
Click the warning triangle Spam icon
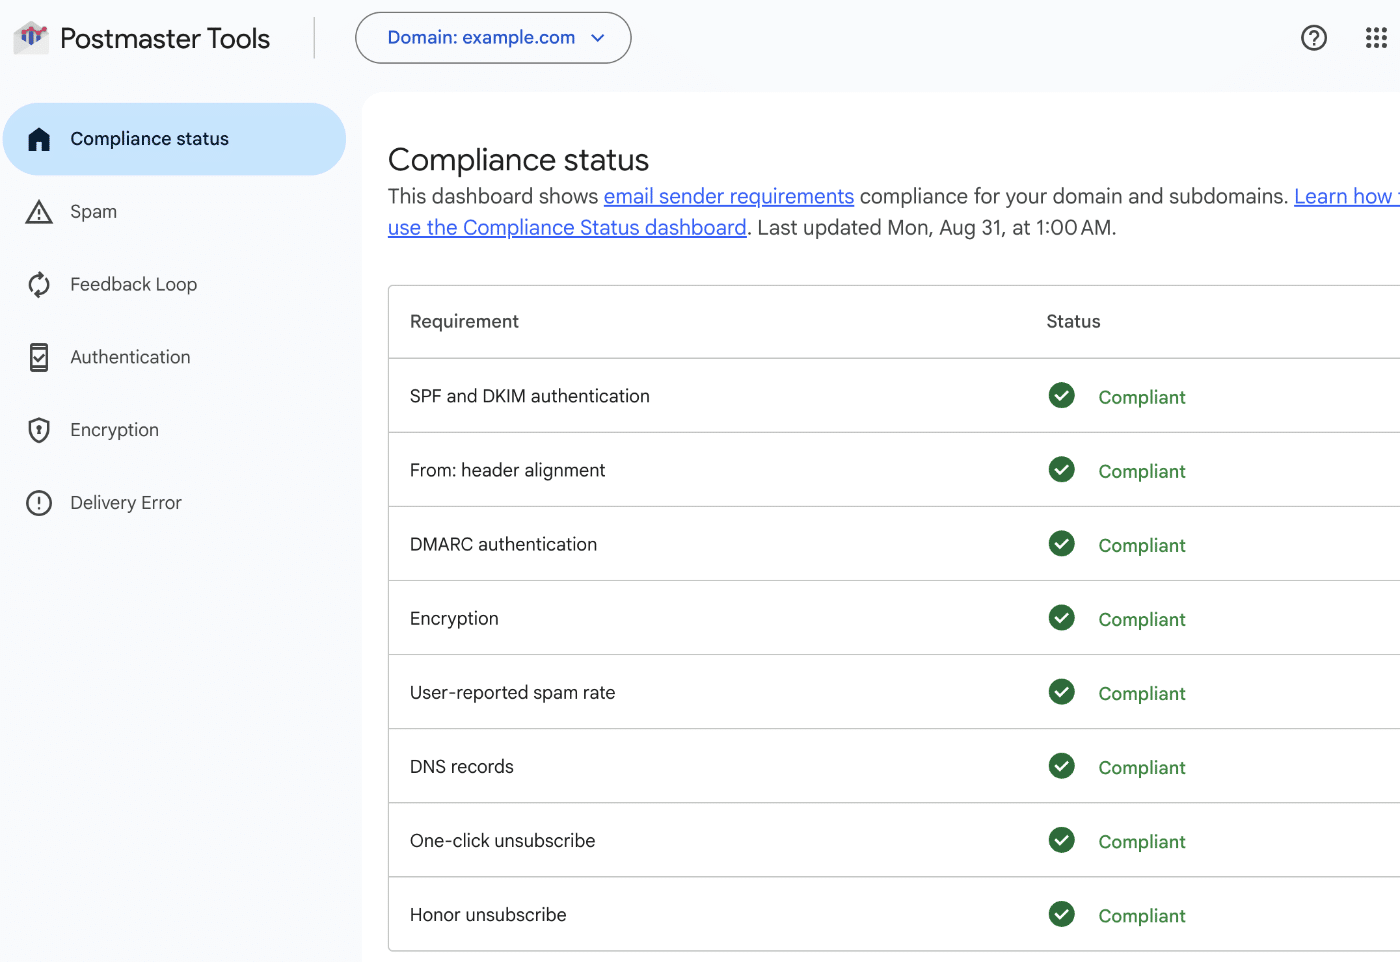[39, 212]
